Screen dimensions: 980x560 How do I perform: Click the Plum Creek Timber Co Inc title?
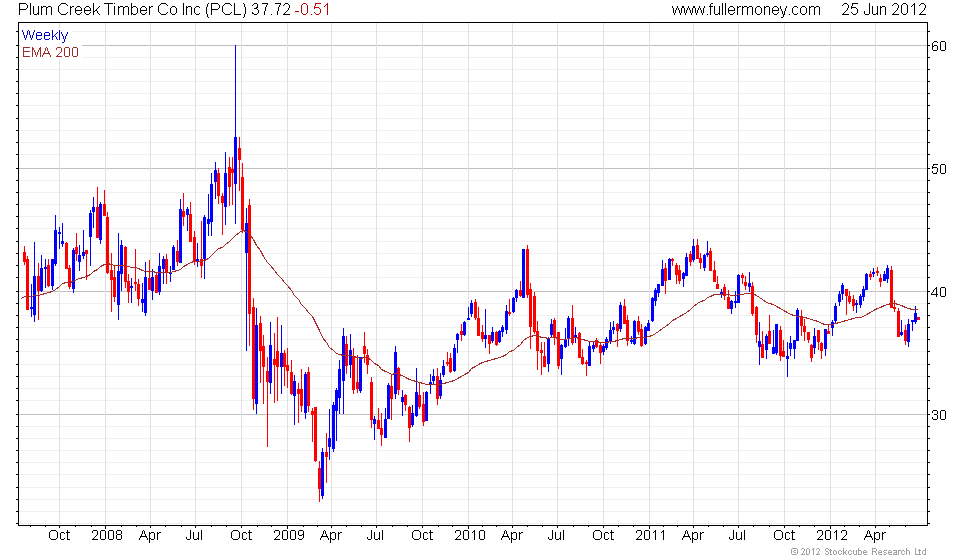click(134, 9)
